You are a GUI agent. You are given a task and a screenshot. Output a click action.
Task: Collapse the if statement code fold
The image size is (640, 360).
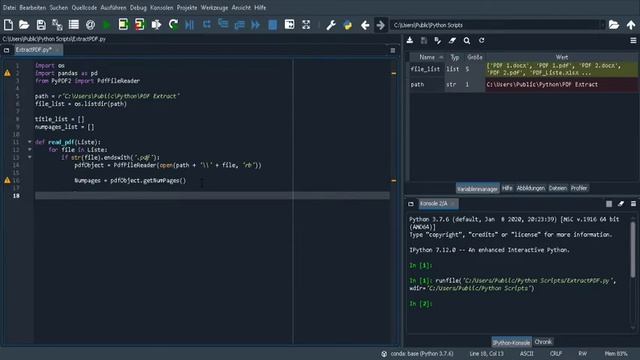(29, 157)
